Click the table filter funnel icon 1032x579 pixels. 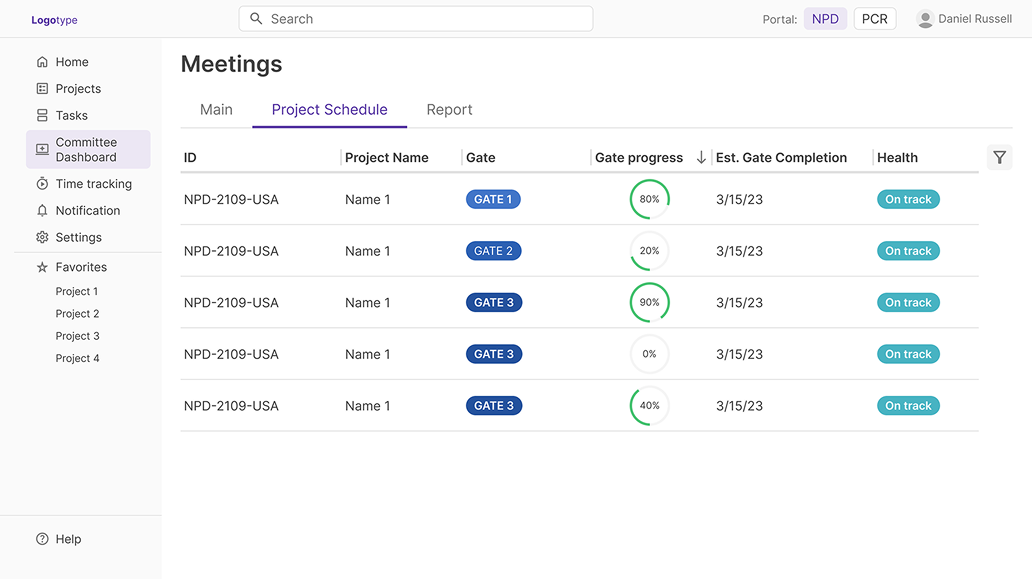click(x=999, y=157)
